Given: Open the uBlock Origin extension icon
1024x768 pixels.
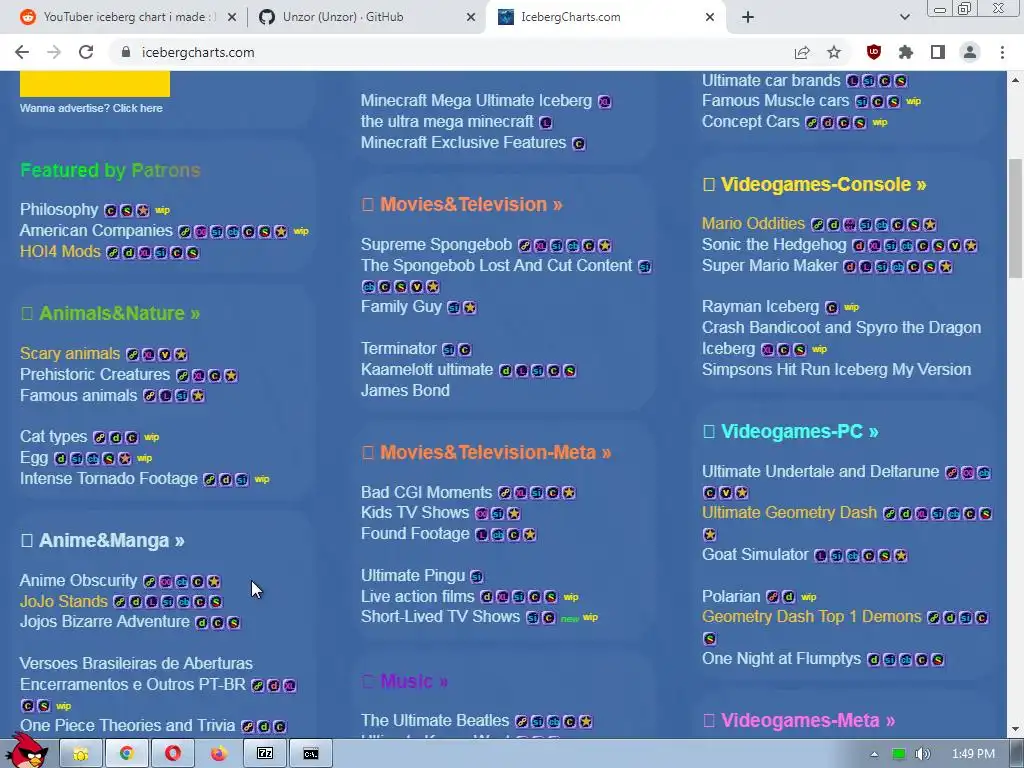Looking at the screenshot, I should coord(873,52).
